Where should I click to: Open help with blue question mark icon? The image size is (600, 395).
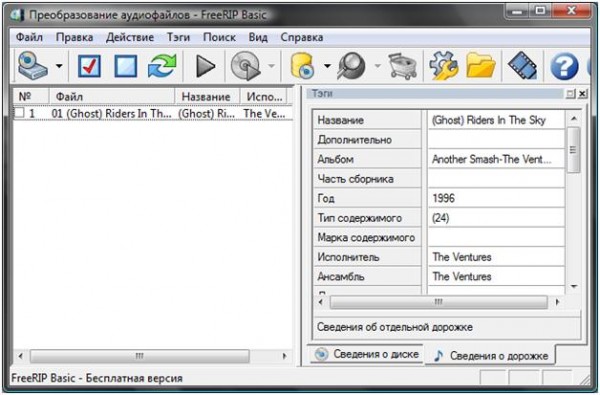[x=564, y=66]
